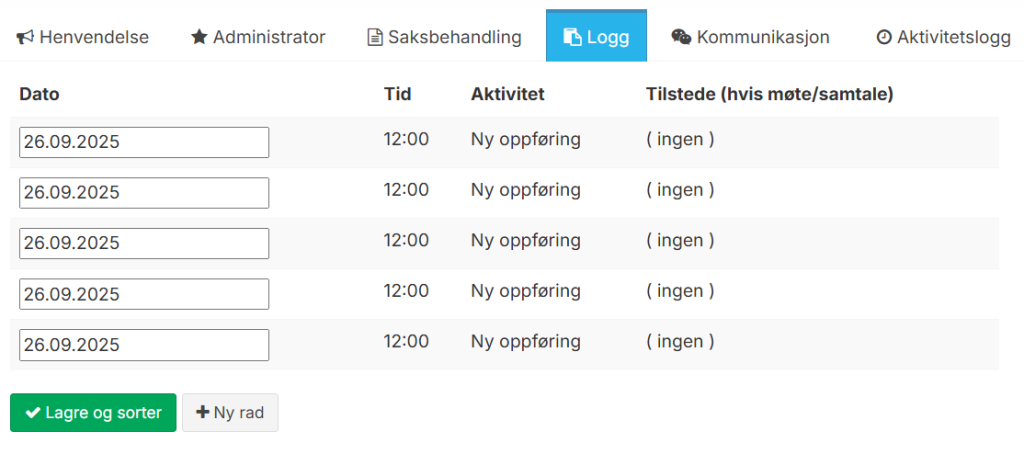Viewport: 1024px width, 454px height.
Task: Click the star icon beside Administrator
Action: pyautogui.click(x=199, y=38)
